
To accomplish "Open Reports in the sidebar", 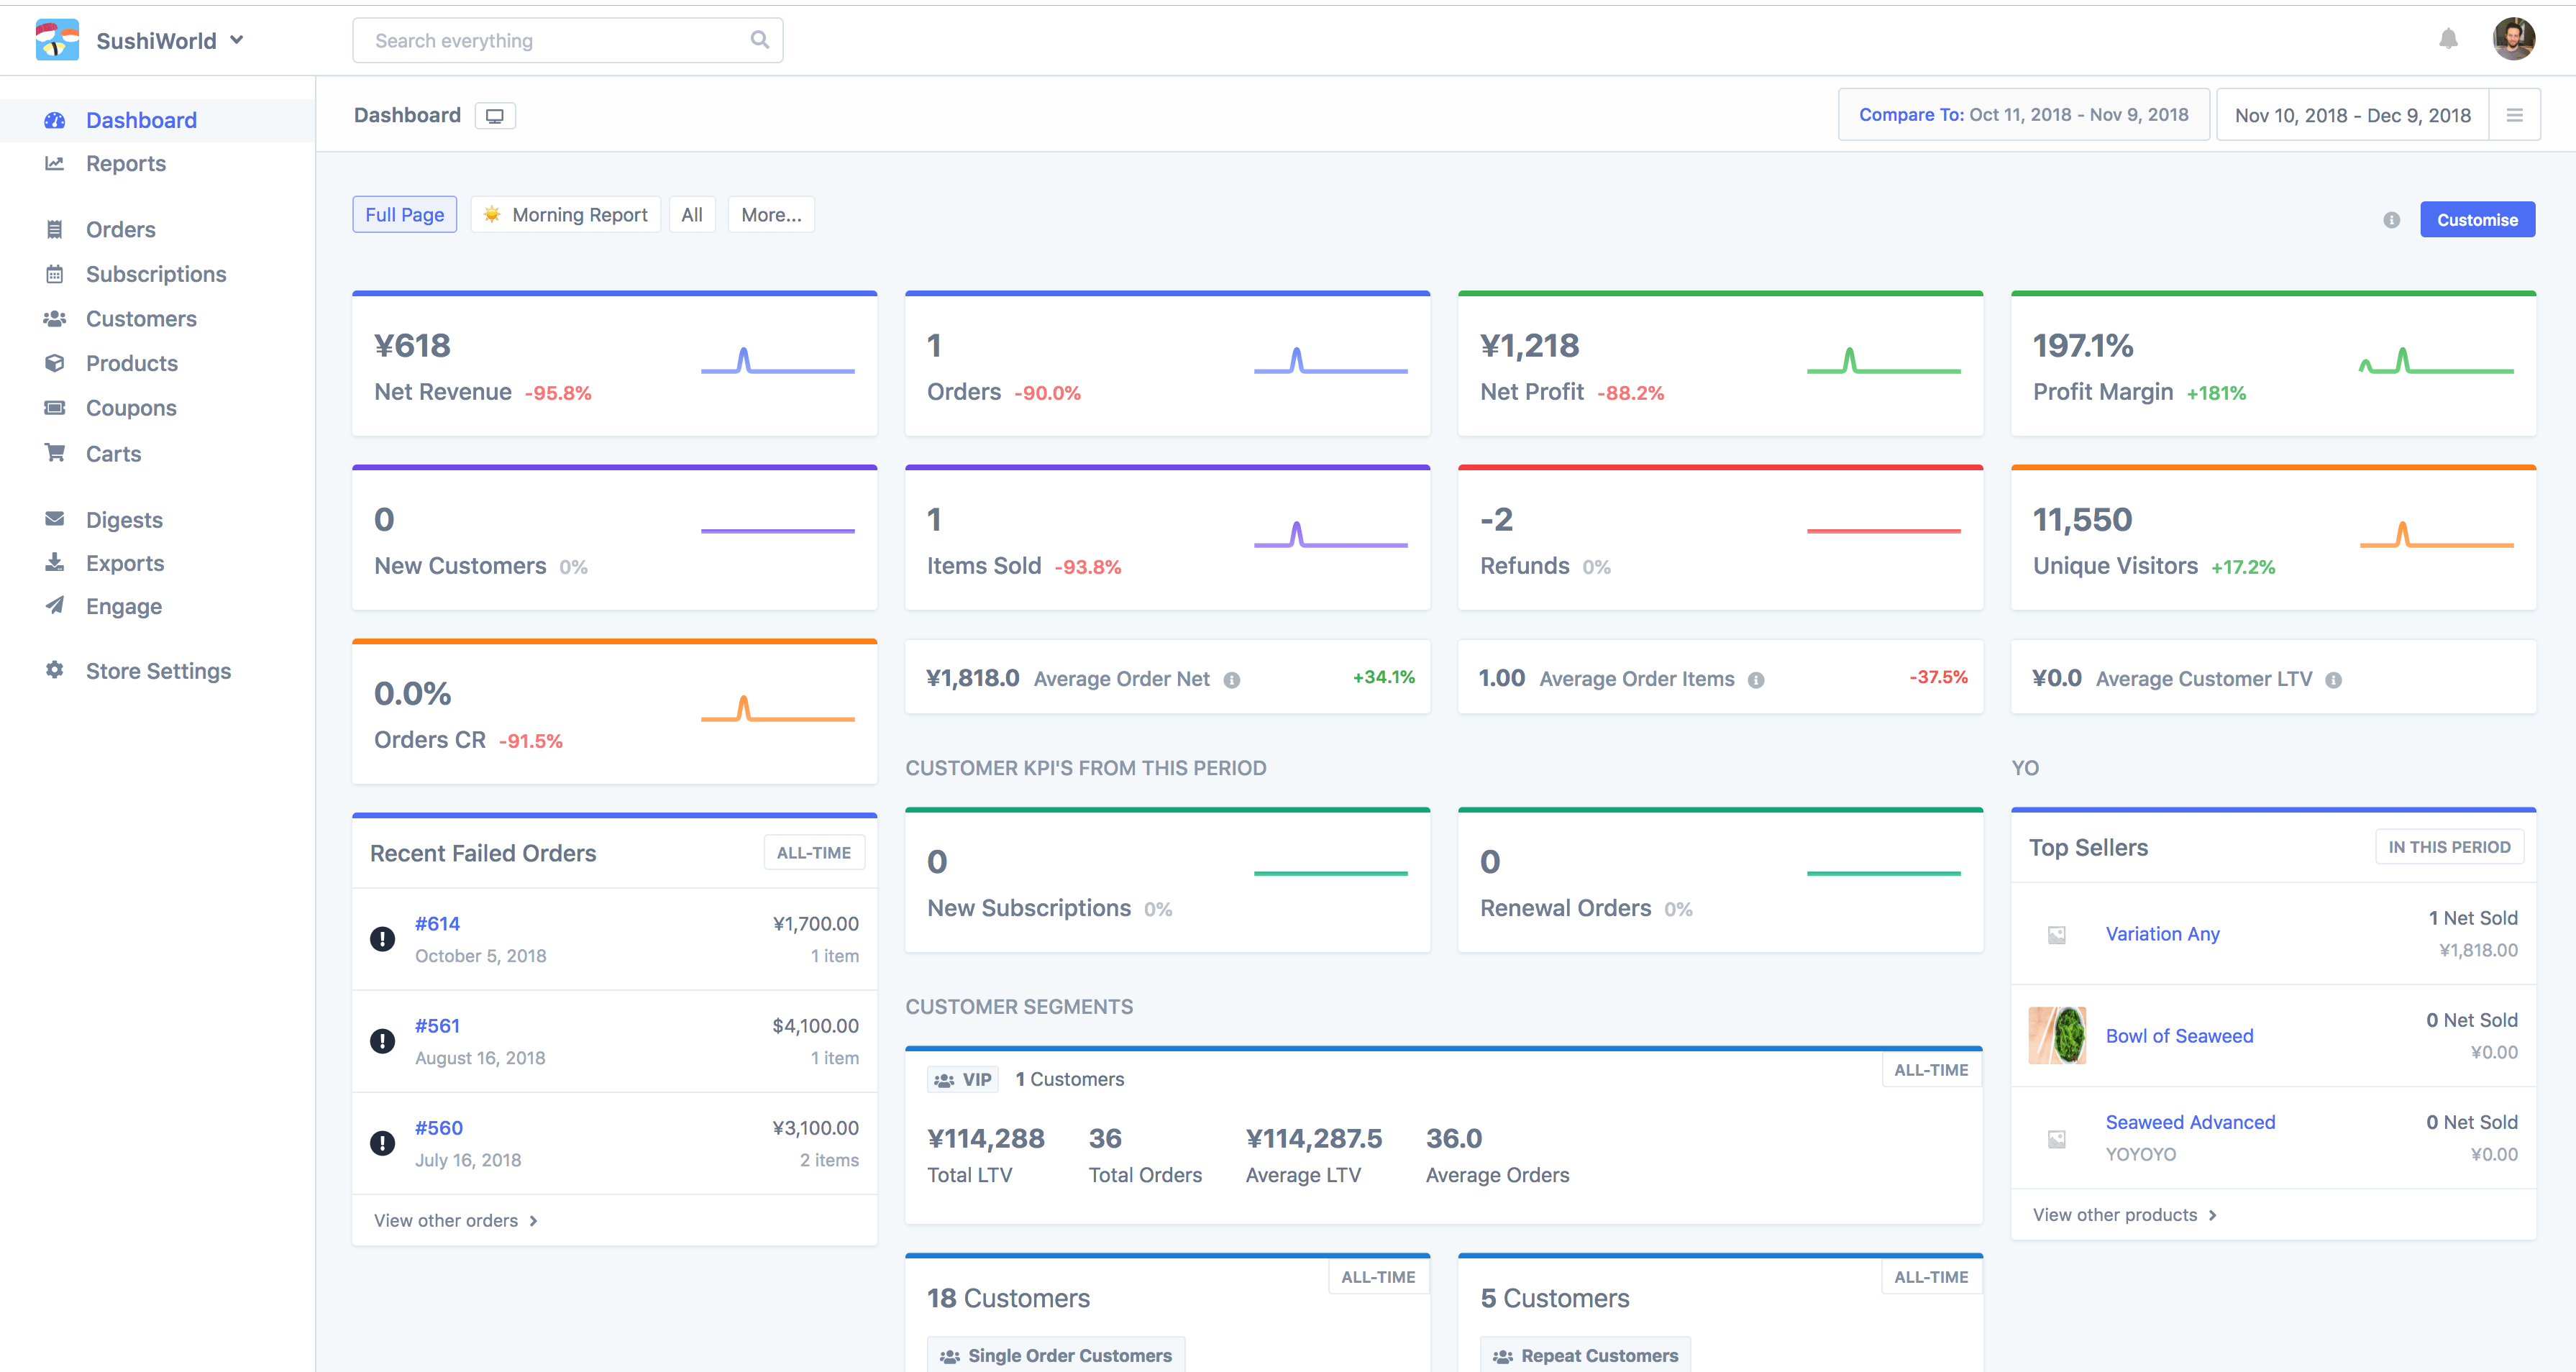I will click(x=125, y=163).
